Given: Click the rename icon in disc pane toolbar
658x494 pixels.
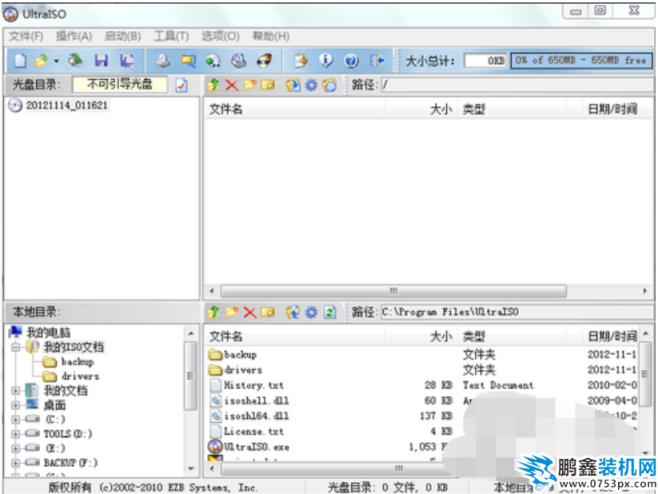Looking at the screenshot, I should click(x=268, y=85).
